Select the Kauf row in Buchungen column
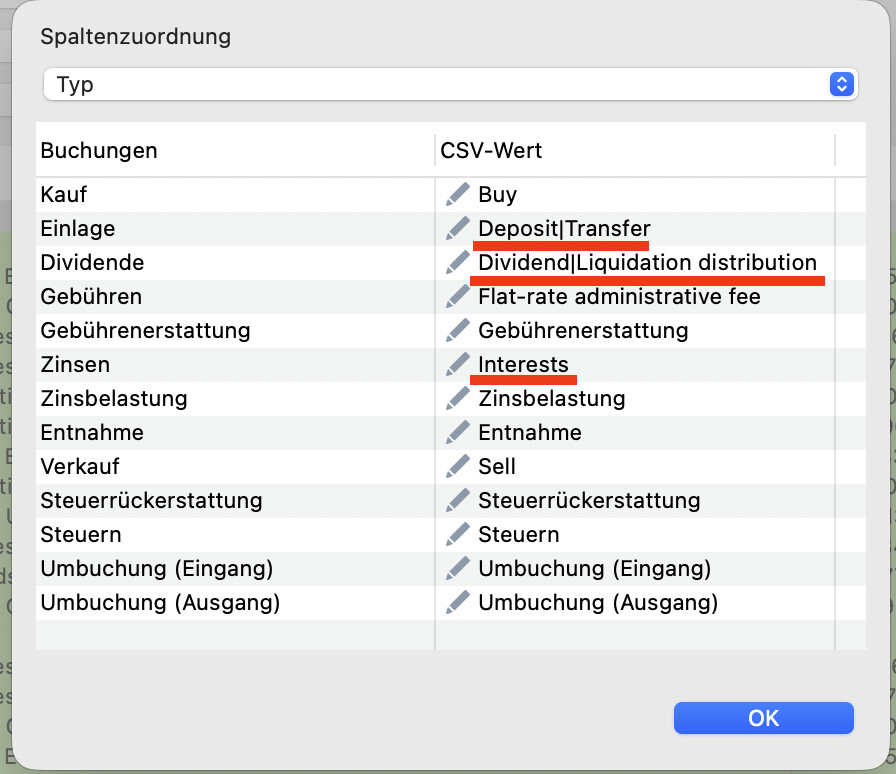This screenshot has height=774, width=896. tap(235, 194)
